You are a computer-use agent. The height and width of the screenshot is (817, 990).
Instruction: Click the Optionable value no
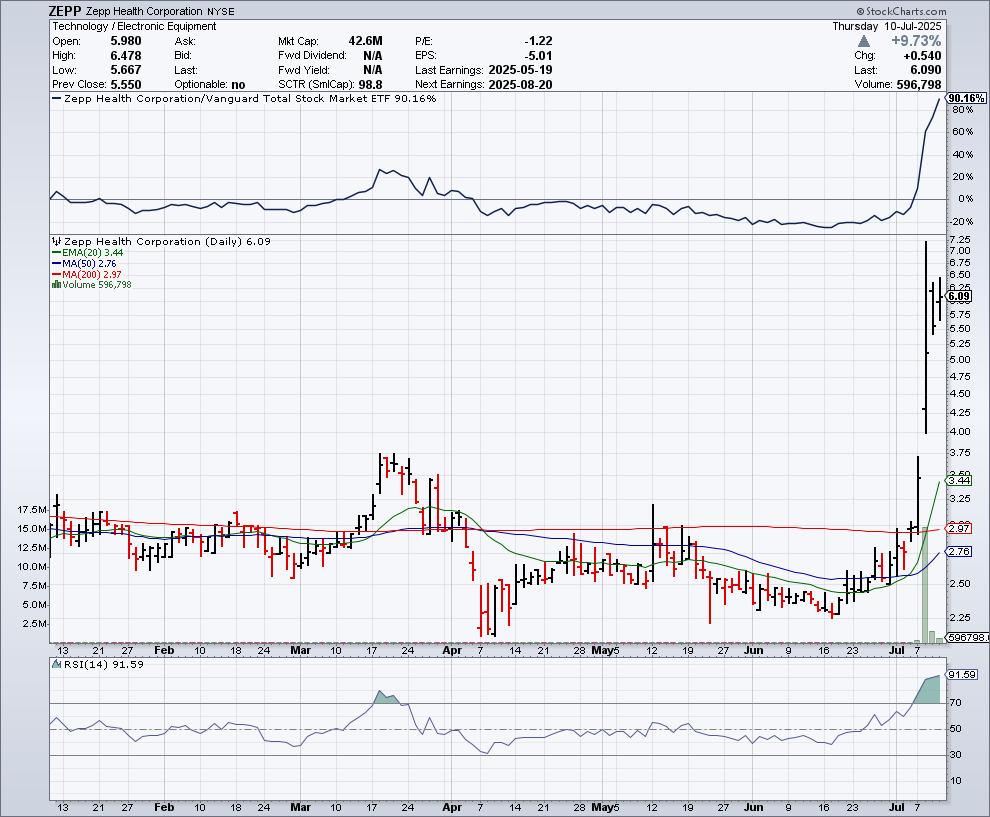pyautogui.click(x=238, y=85)
